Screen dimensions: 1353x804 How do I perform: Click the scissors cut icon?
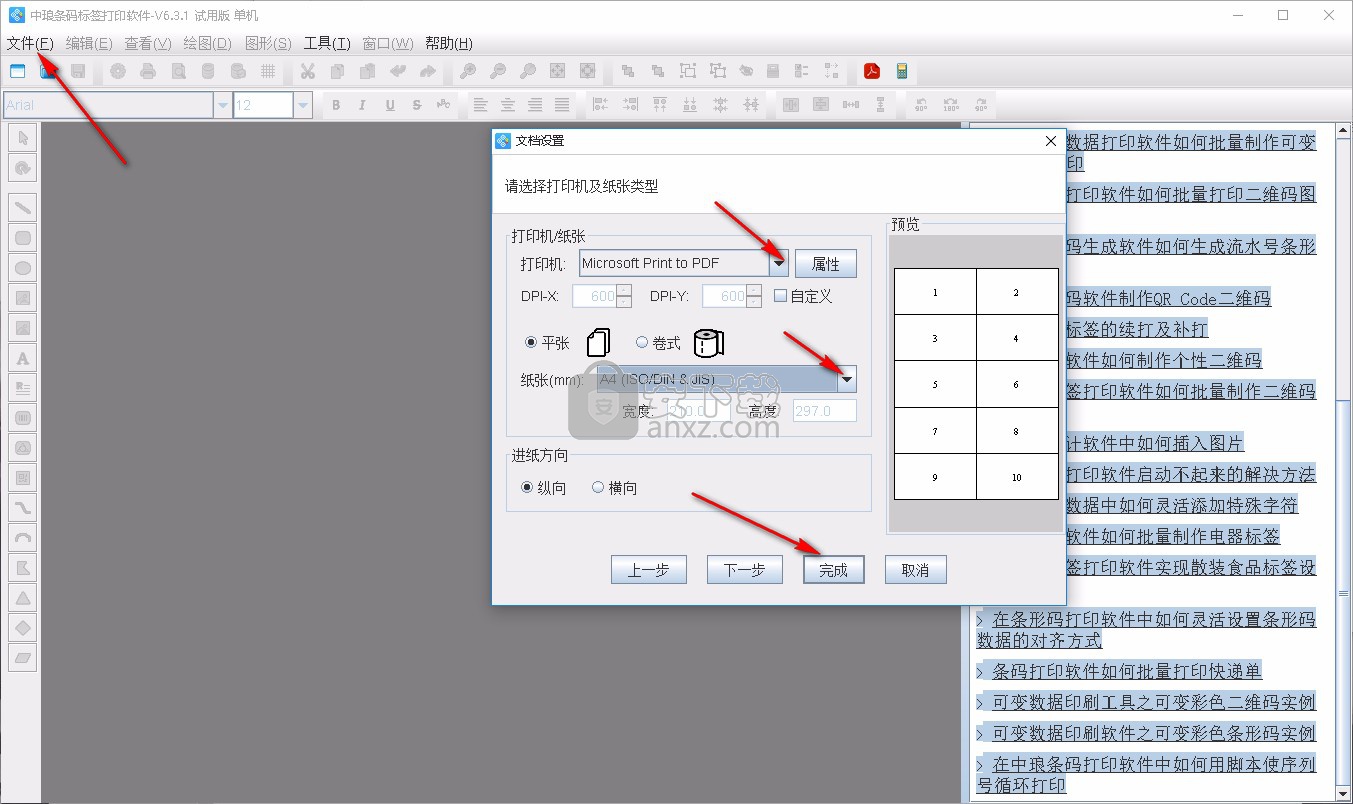308,71
